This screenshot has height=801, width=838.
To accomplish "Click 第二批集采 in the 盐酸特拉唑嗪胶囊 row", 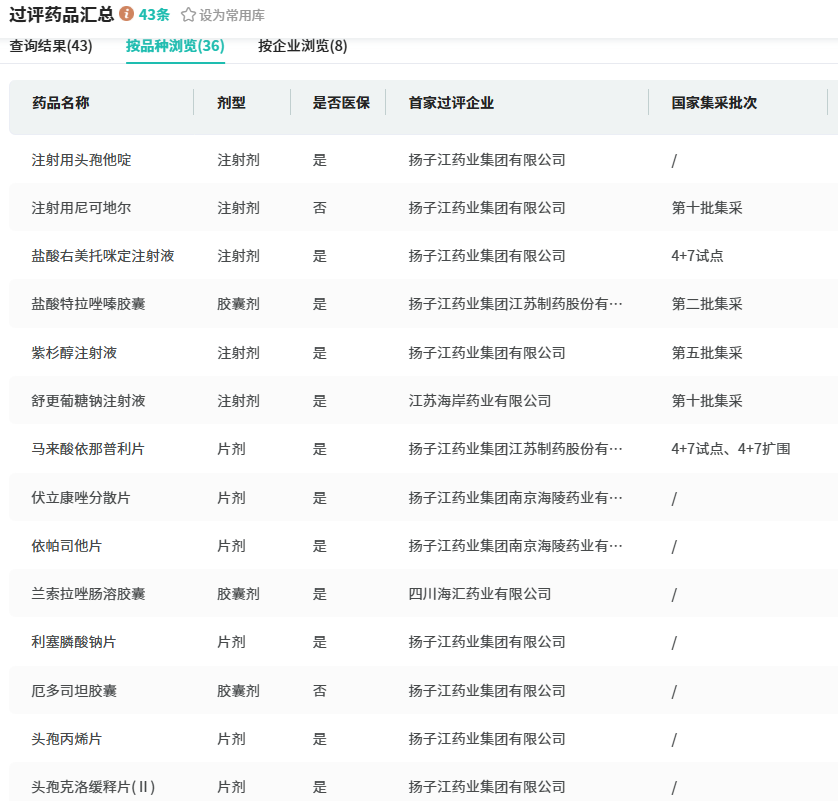I will point(707,304).
